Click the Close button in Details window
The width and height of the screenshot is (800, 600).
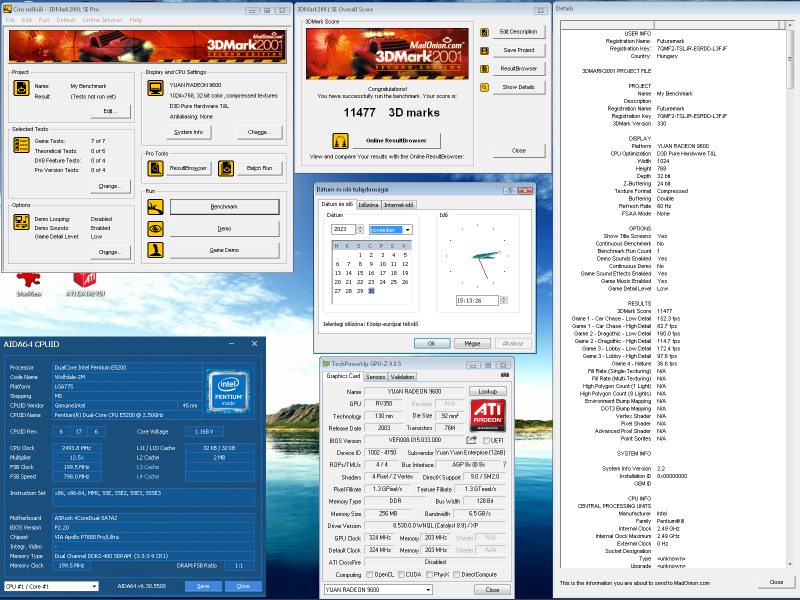tap(776, 582)
